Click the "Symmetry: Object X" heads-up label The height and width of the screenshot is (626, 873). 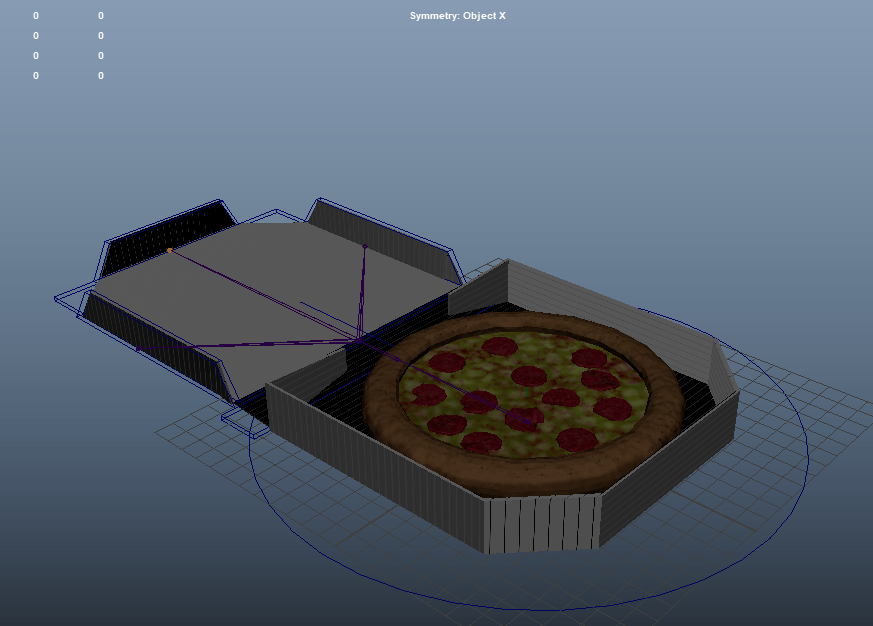[x=458, y=16]
